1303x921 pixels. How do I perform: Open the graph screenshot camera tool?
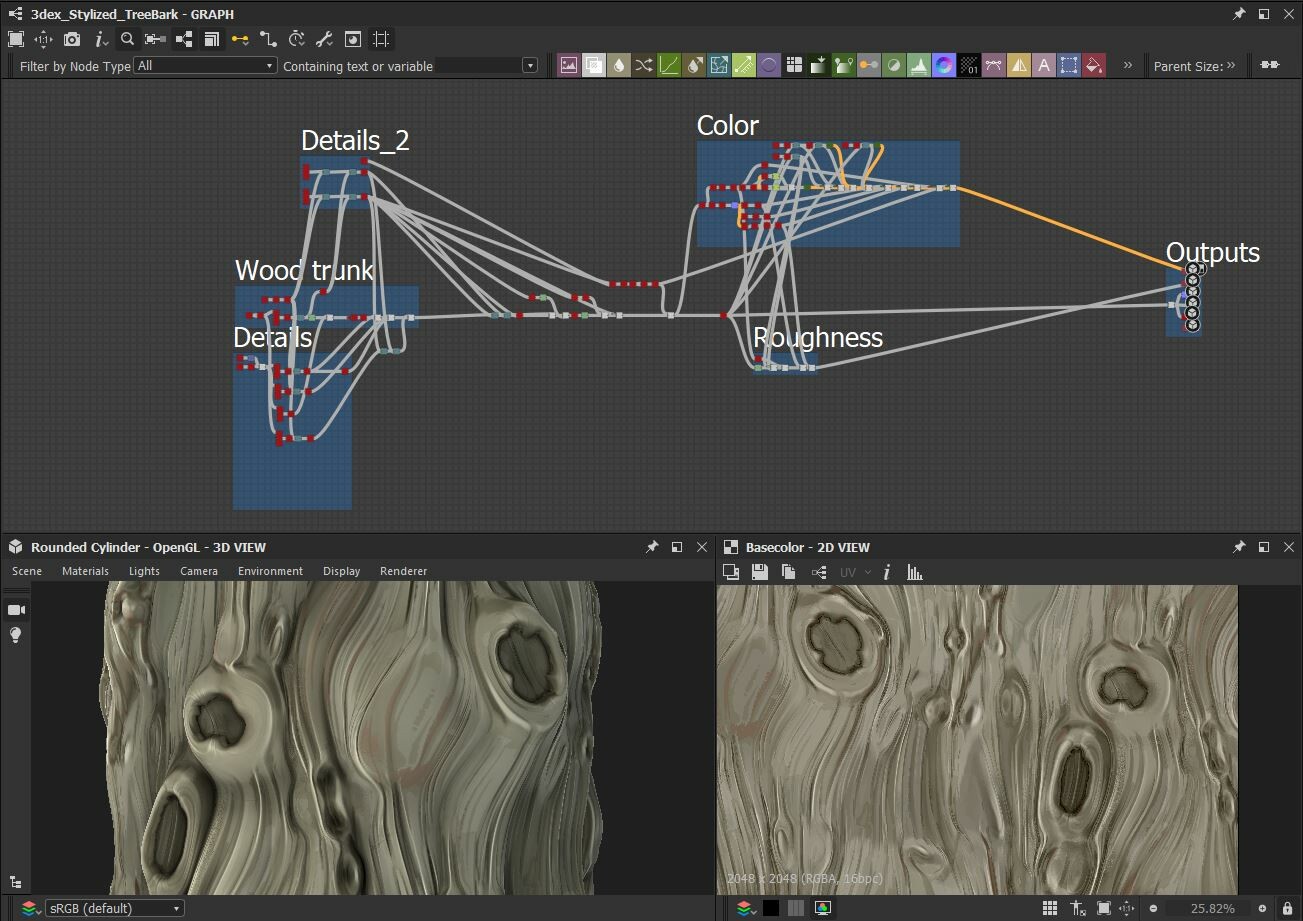click(71, 40)
